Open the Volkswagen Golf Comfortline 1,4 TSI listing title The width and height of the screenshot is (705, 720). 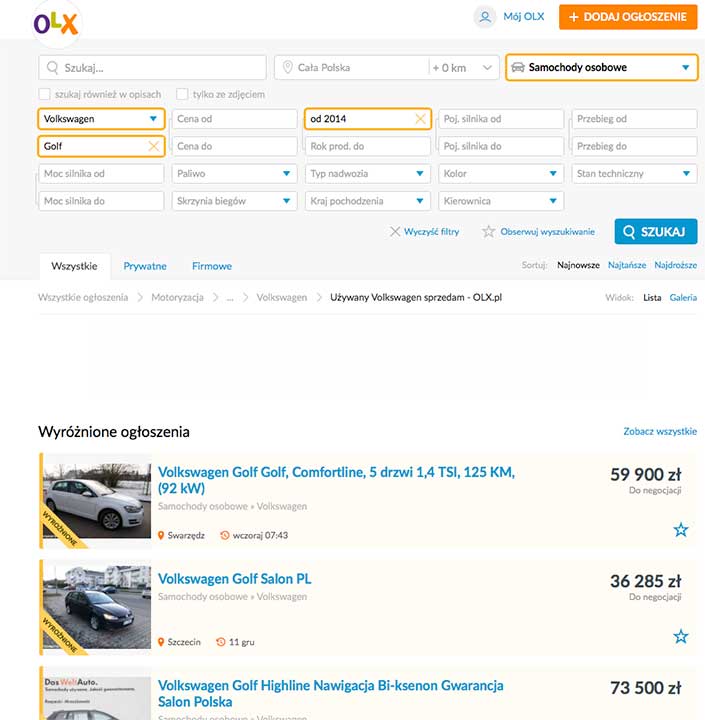[x=336, y=480]
